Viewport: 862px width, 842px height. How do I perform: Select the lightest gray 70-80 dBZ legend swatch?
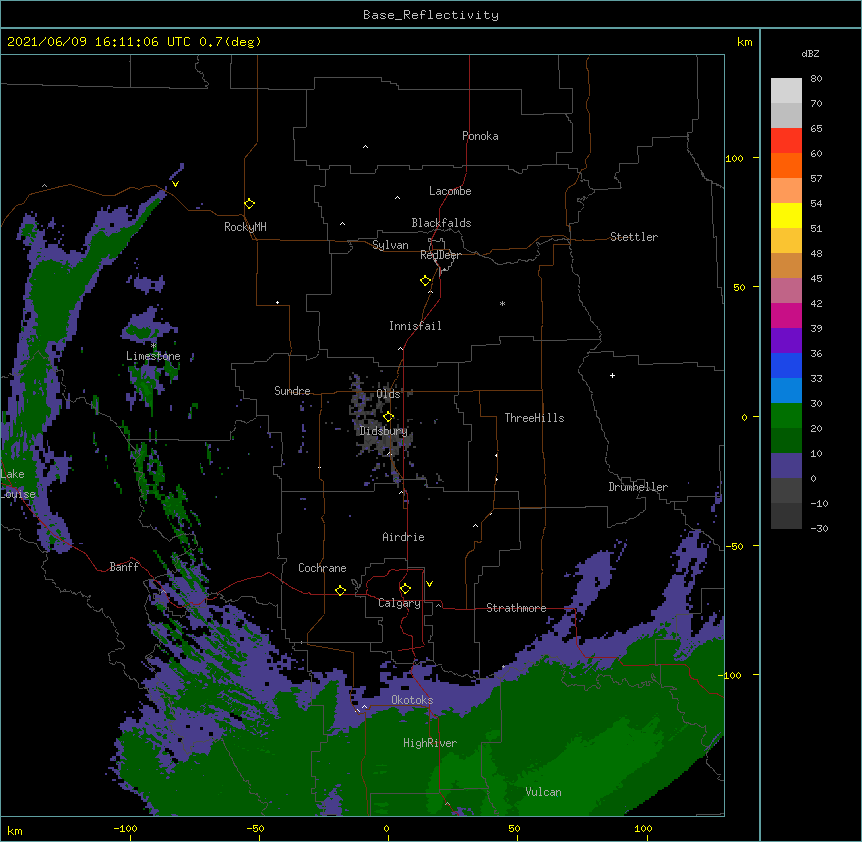786,91
